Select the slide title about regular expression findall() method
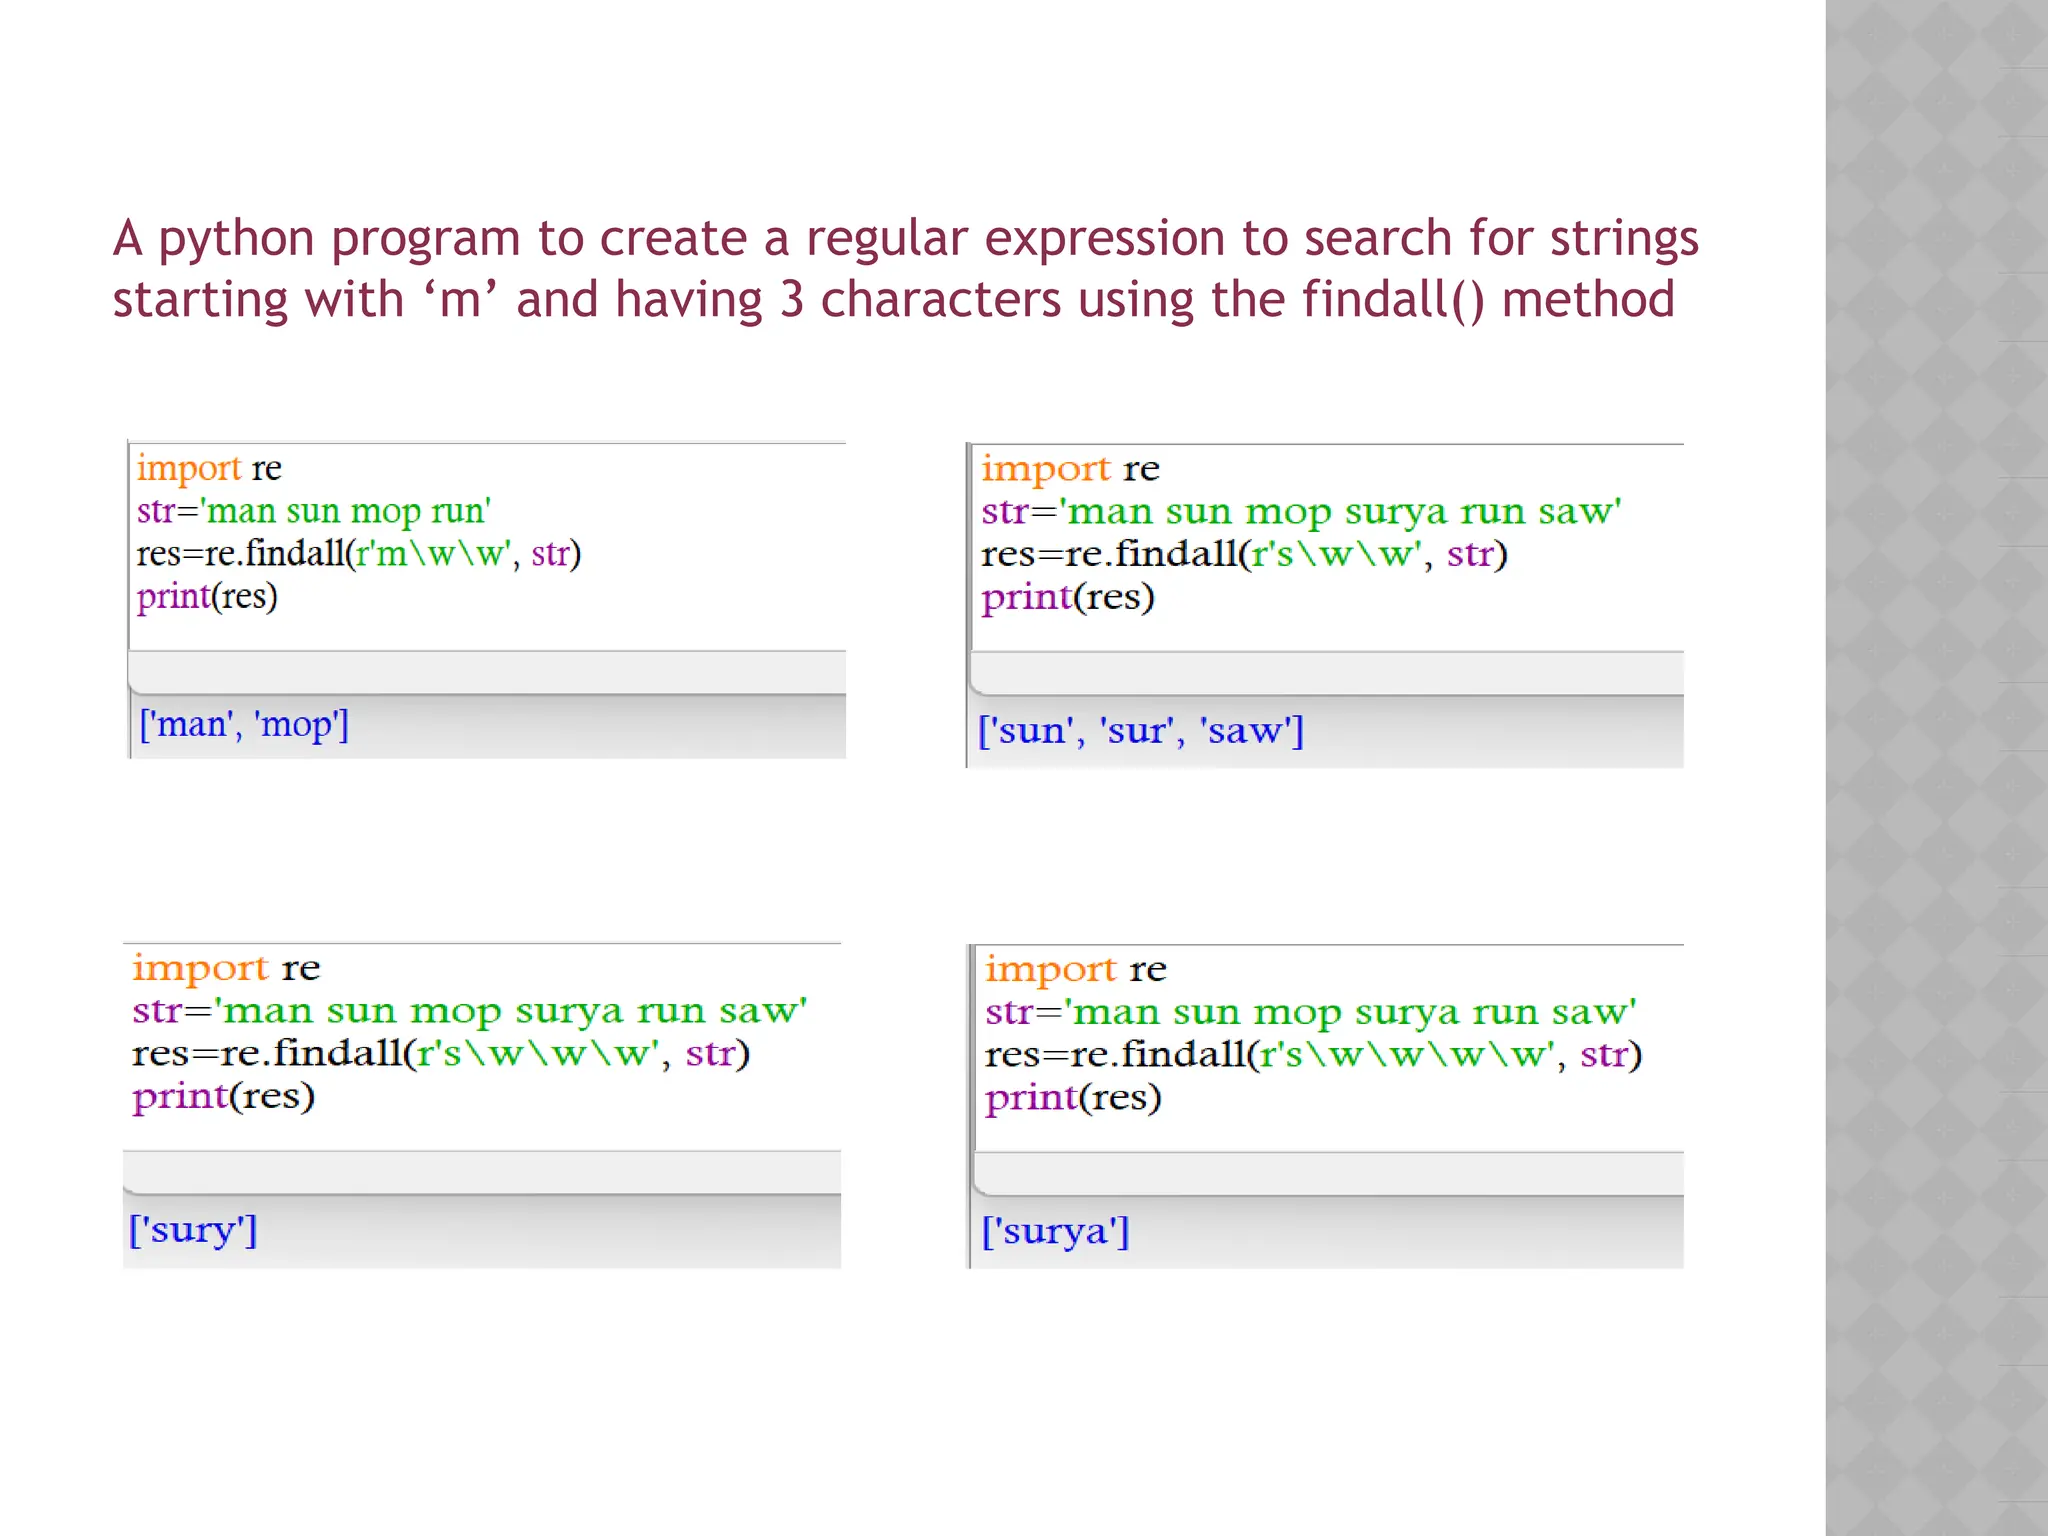This screenshot has height=1536, width=2048. click(905, 269)
